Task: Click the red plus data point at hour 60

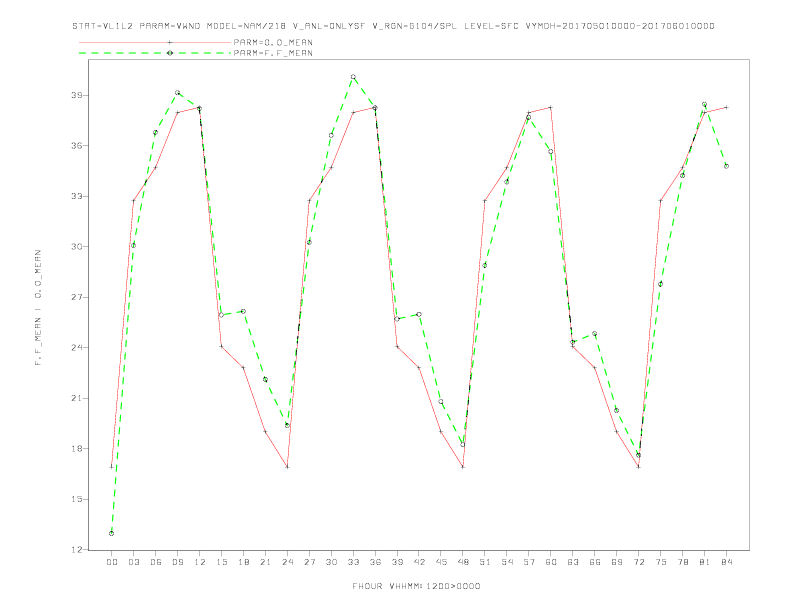Action: click(551, 107)
